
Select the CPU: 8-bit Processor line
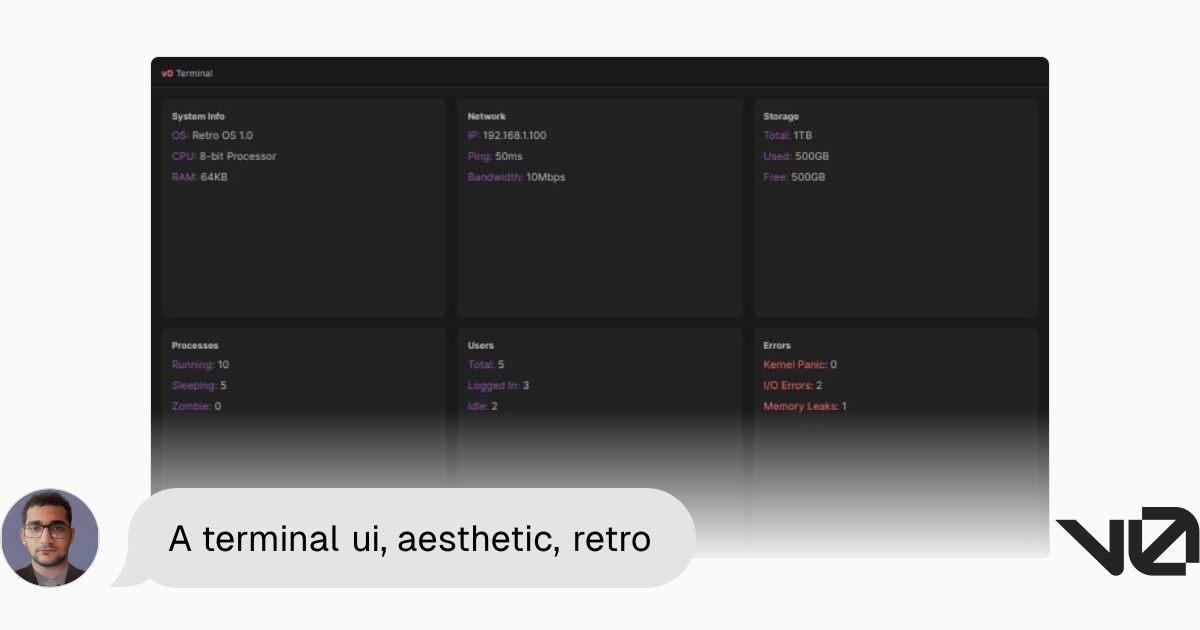[224, 156]
